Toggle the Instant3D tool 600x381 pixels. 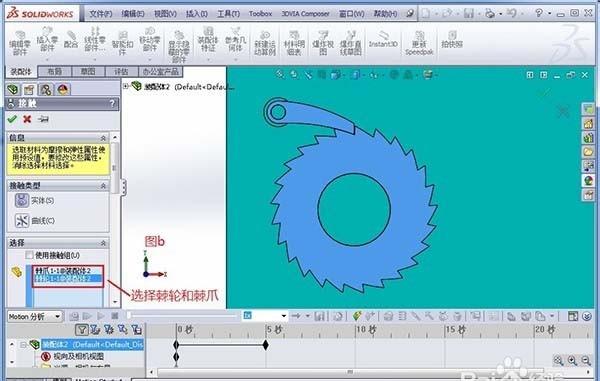click(x=383, y=40)
